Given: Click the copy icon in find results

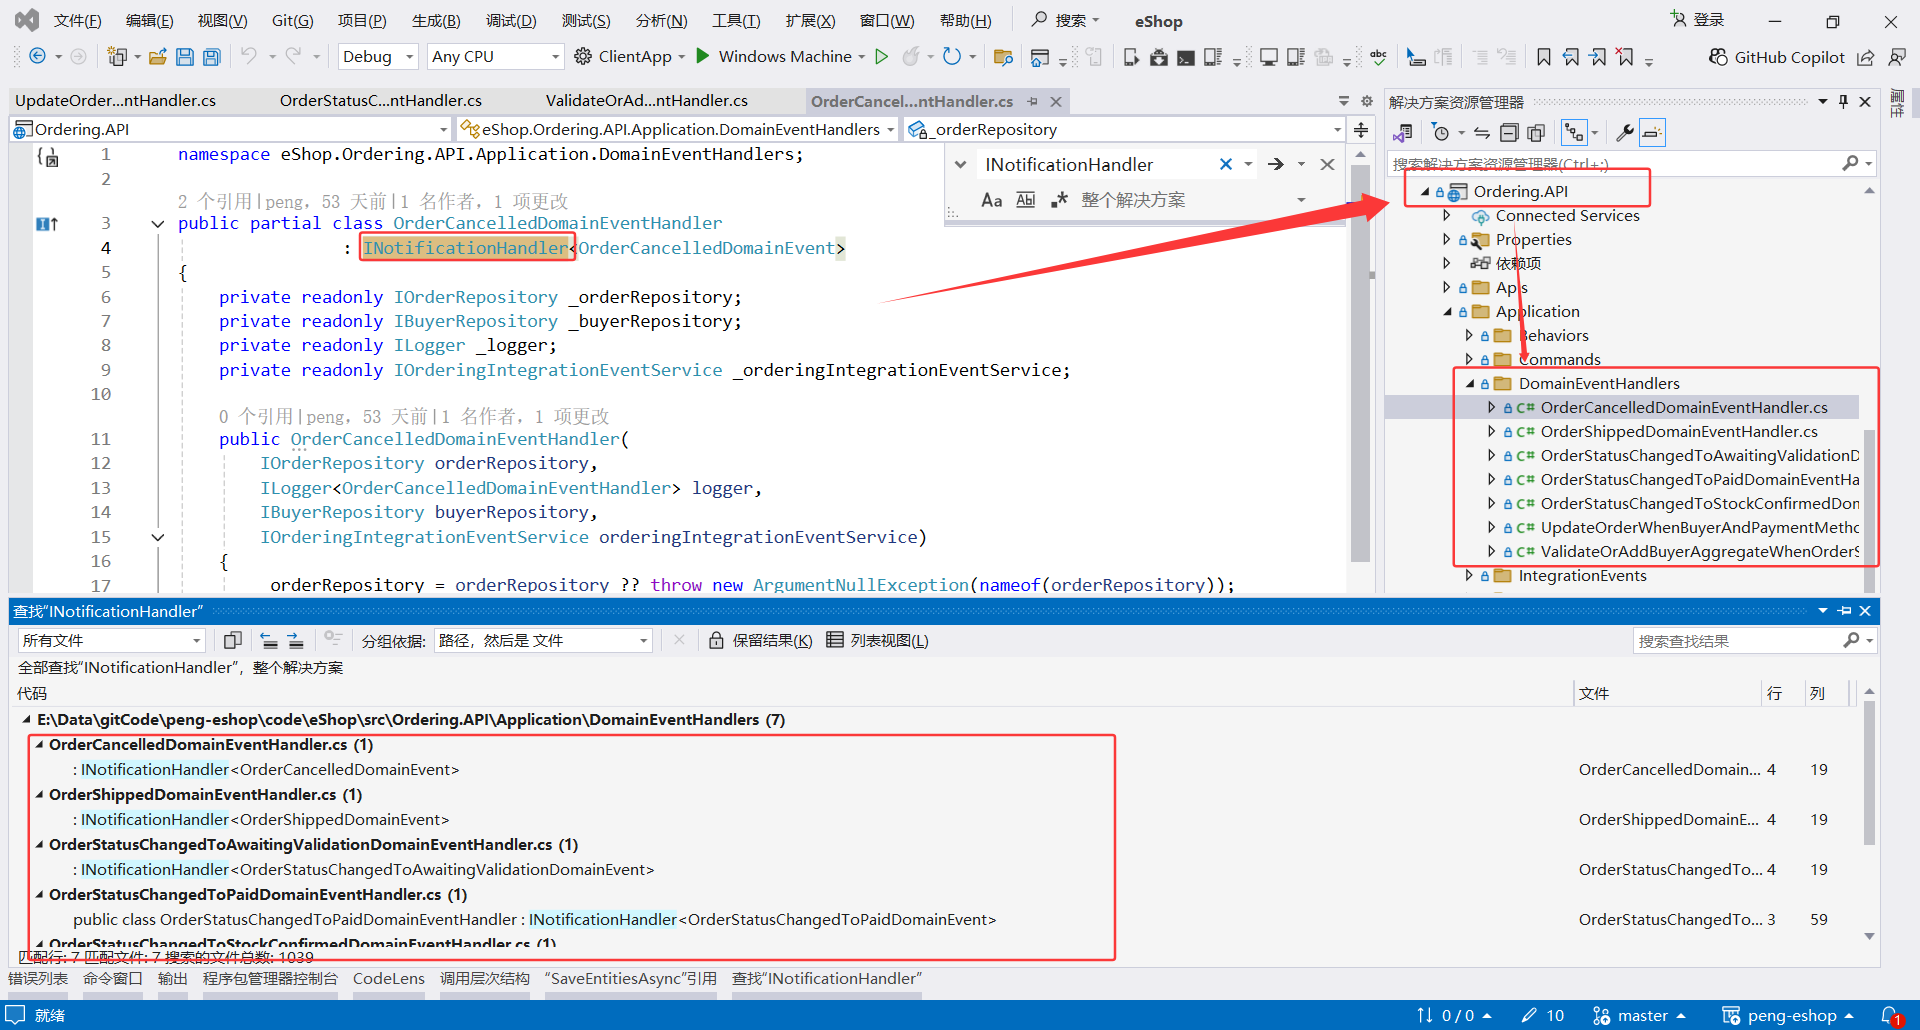Looking at the screenshot, I should 233,641.
